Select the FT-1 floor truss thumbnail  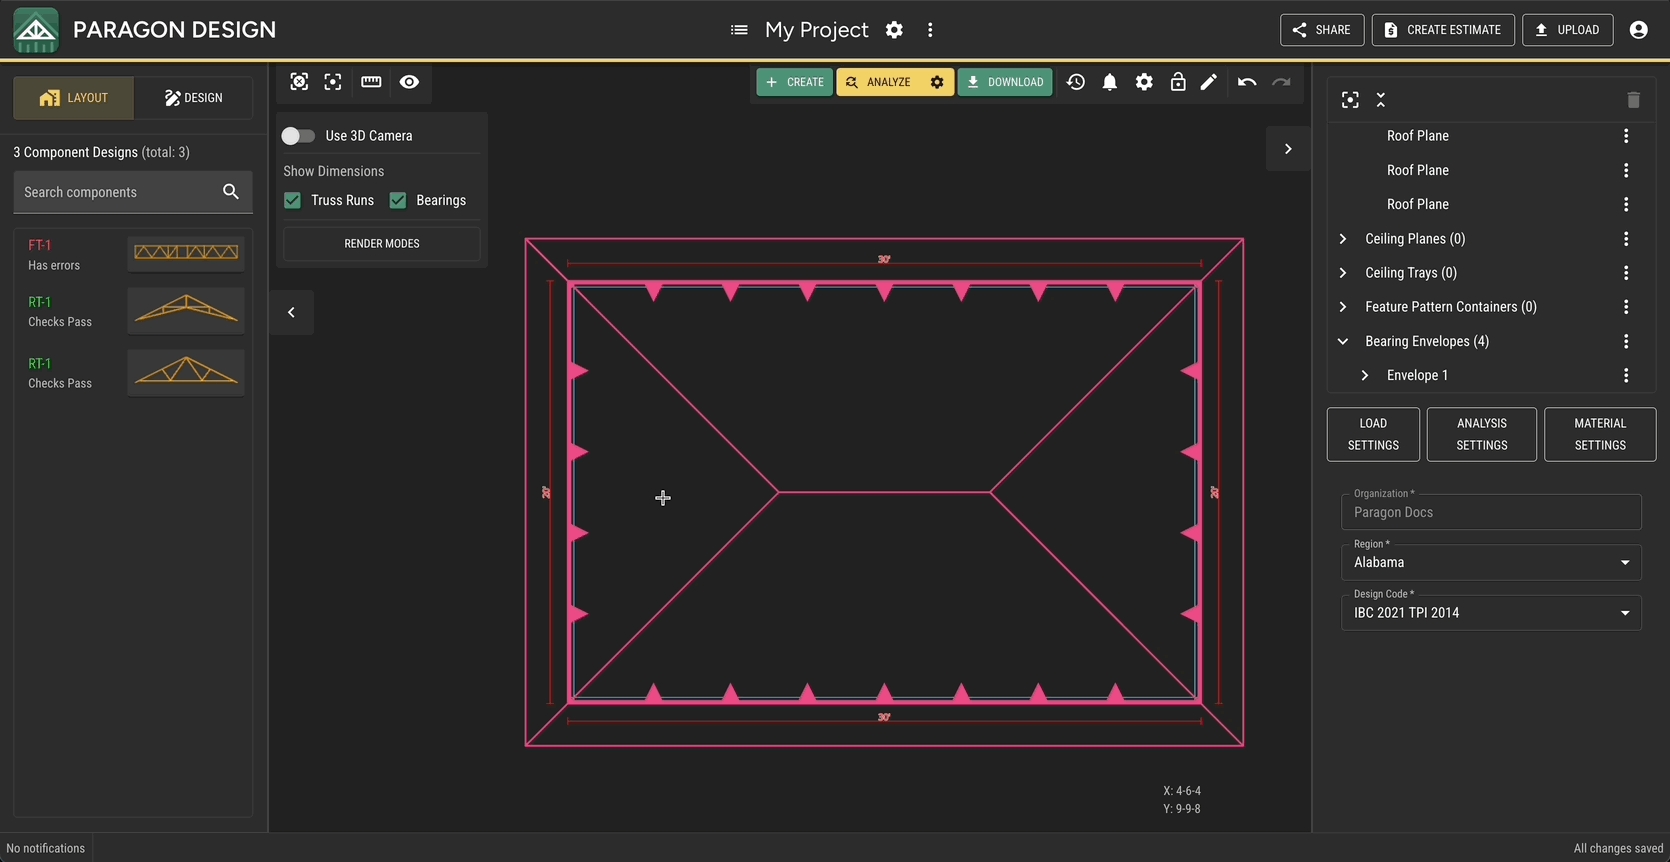186,253
